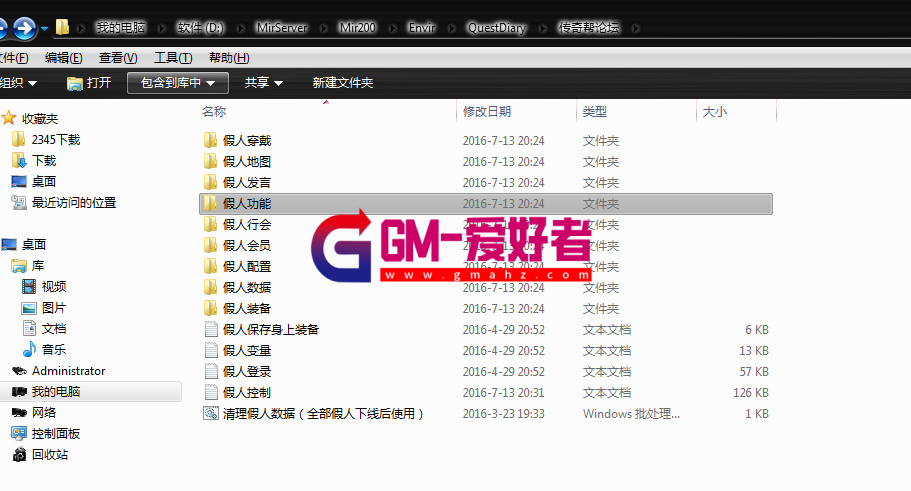The height and width of the screenshot is (491, 911).
Task: Click the 假人控制 text document icon
Action: point(210,393)
